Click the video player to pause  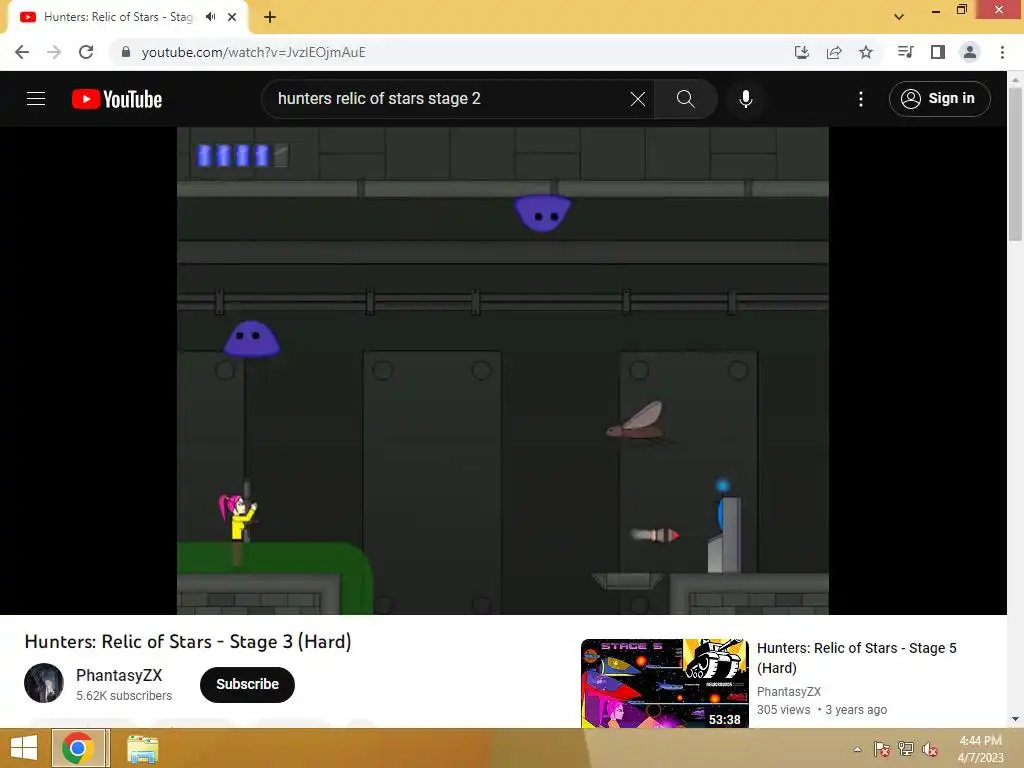503,370
